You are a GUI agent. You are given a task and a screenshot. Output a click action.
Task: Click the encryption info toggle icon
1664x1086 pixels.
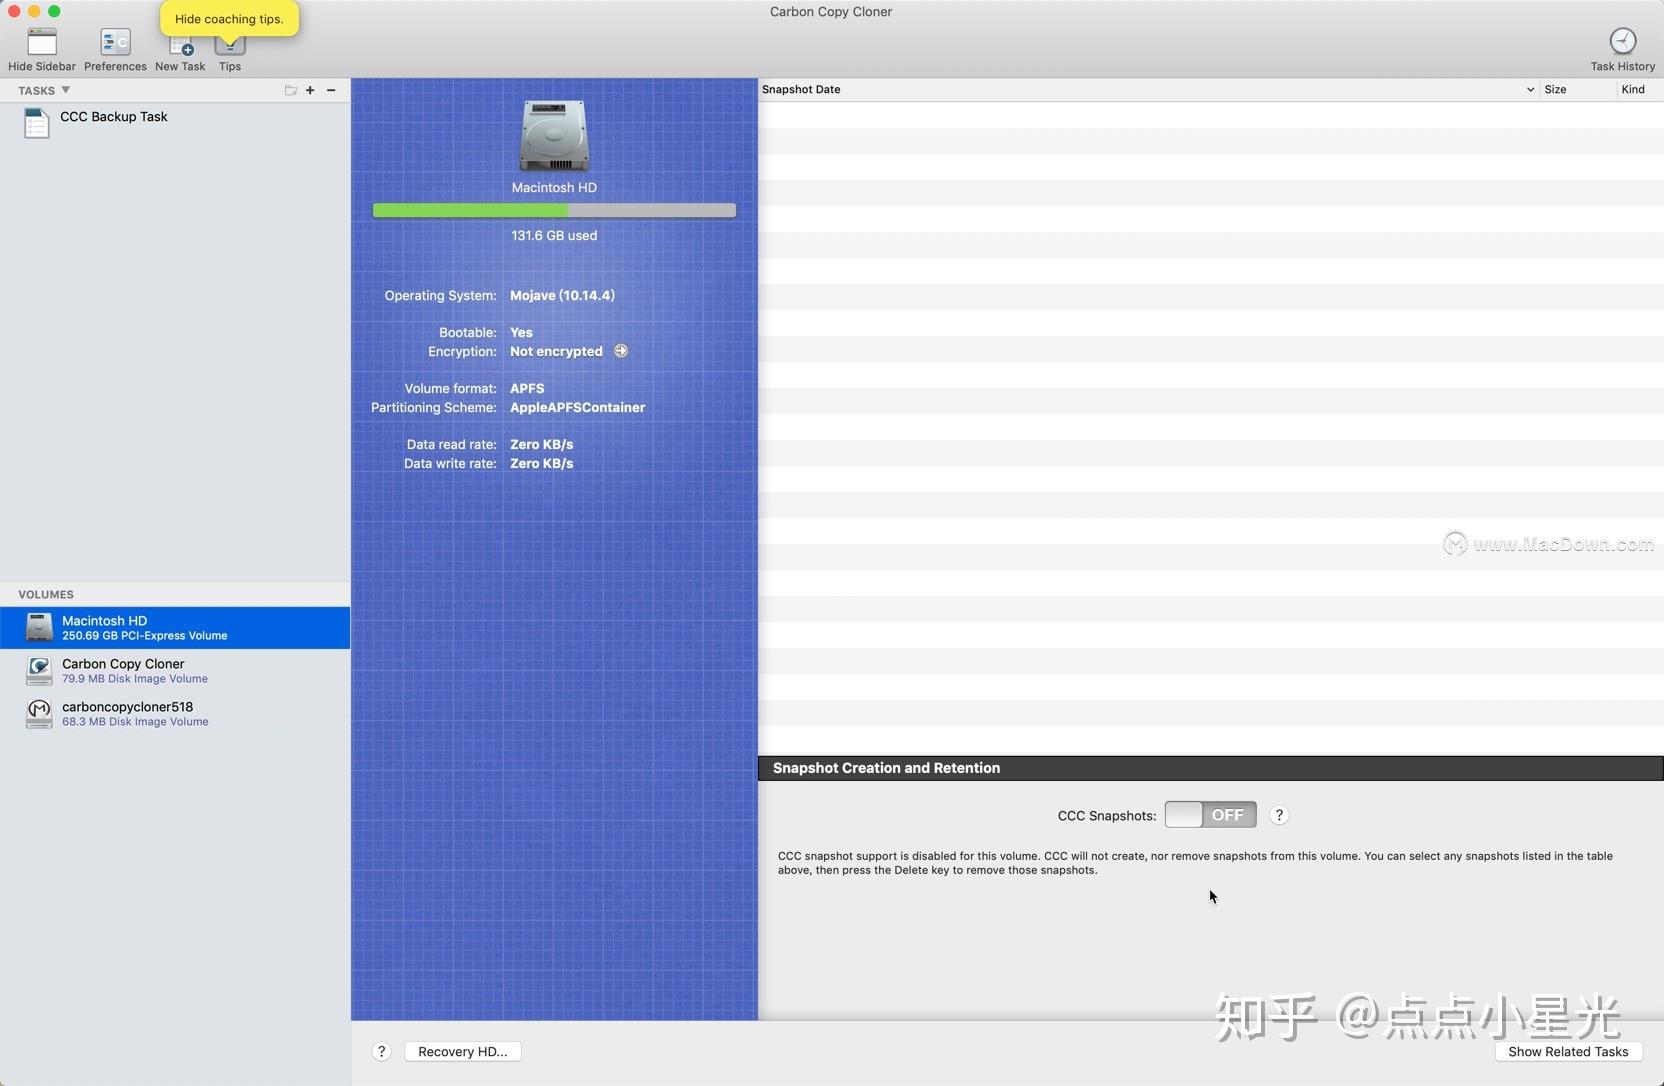point(621,351)
